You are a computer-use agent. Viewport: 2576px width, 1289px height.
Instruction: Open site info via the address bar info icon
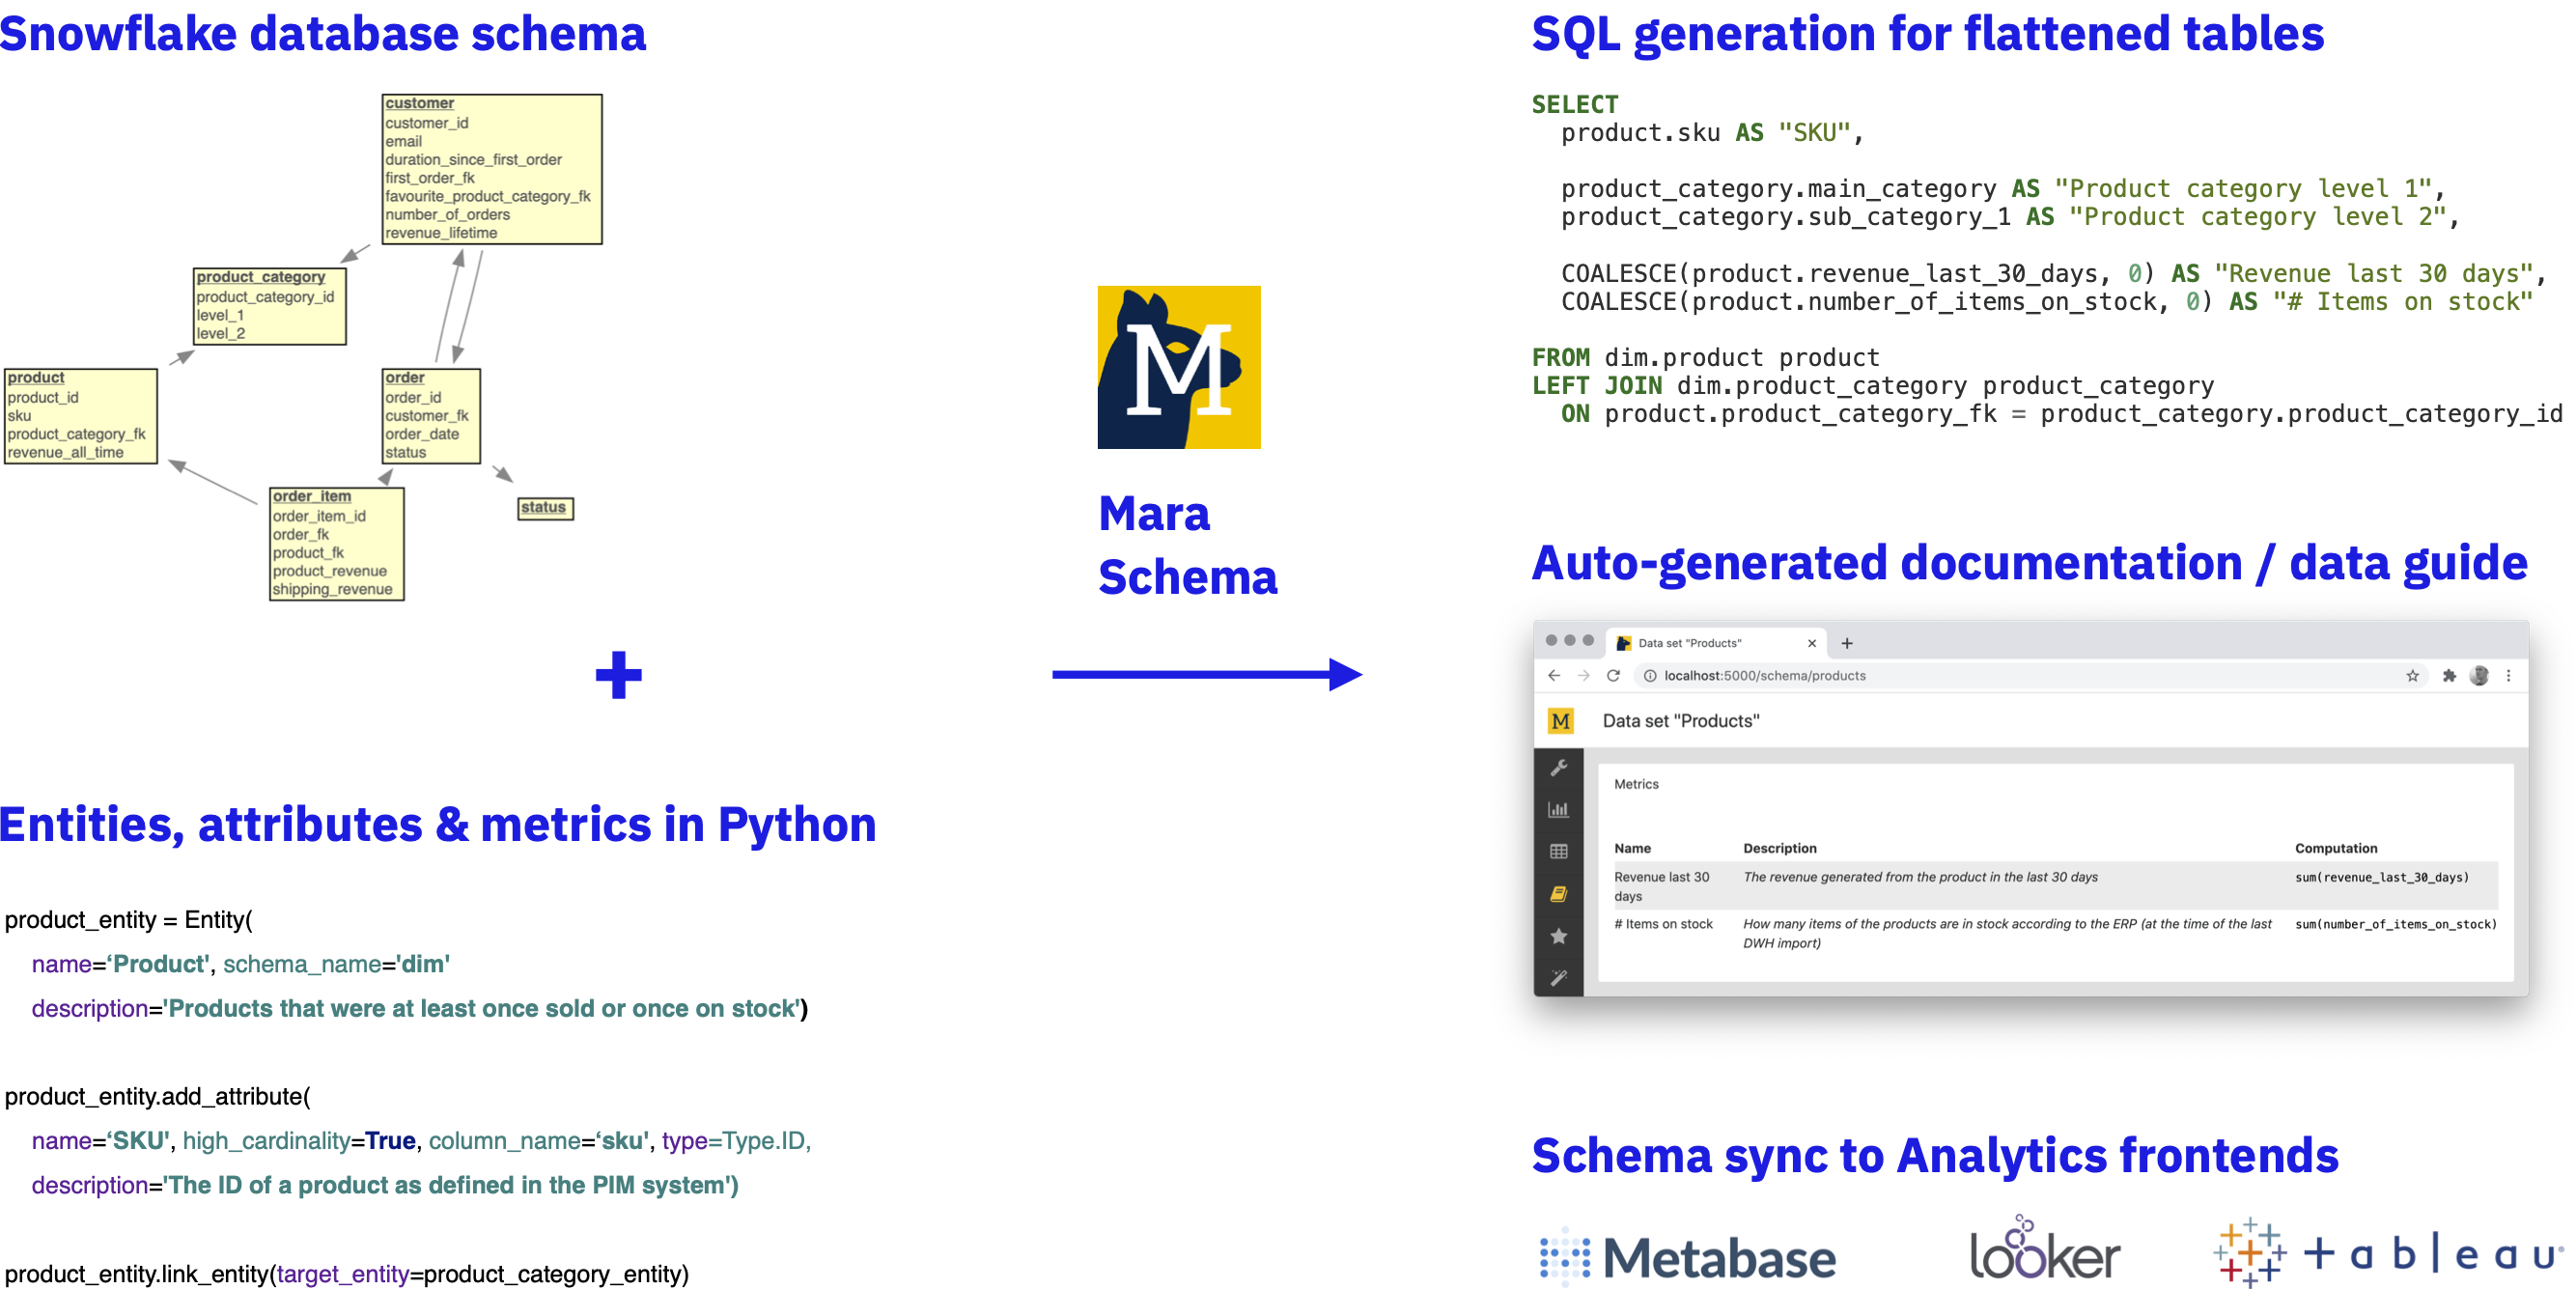click(x=1650, y=676)
